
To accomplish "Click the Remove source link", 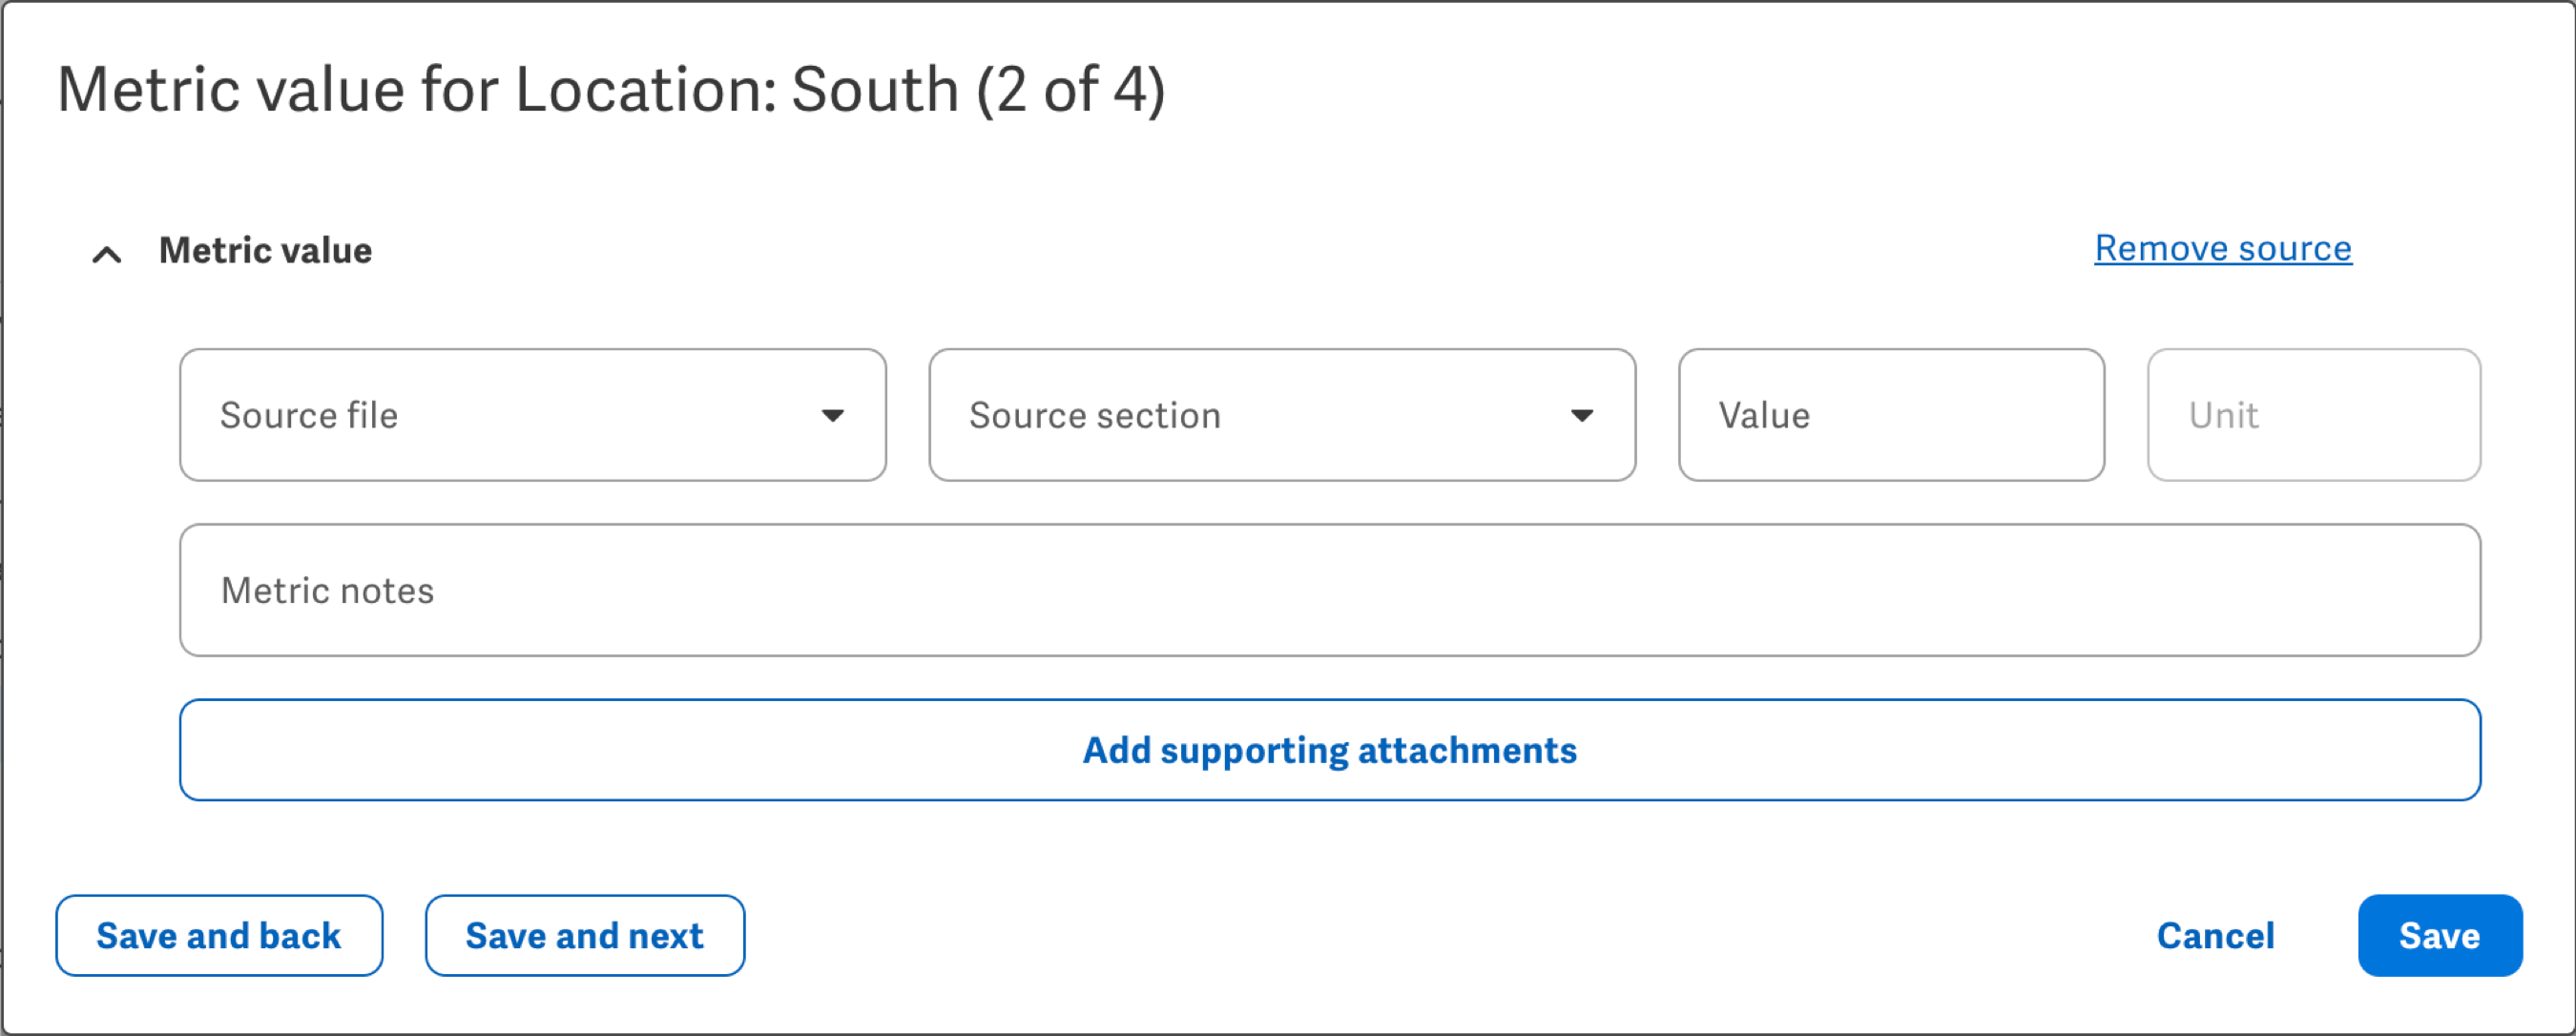I will click(x=2222, y=248).
